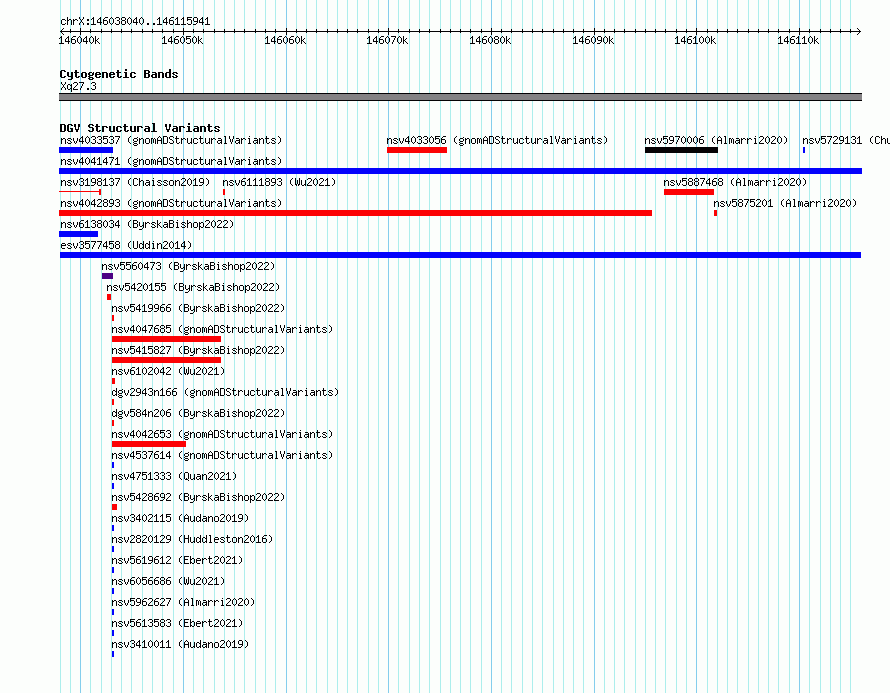Select the nsv5420155 variant label
Screen dimensions: 890x693
coord(193,287)
